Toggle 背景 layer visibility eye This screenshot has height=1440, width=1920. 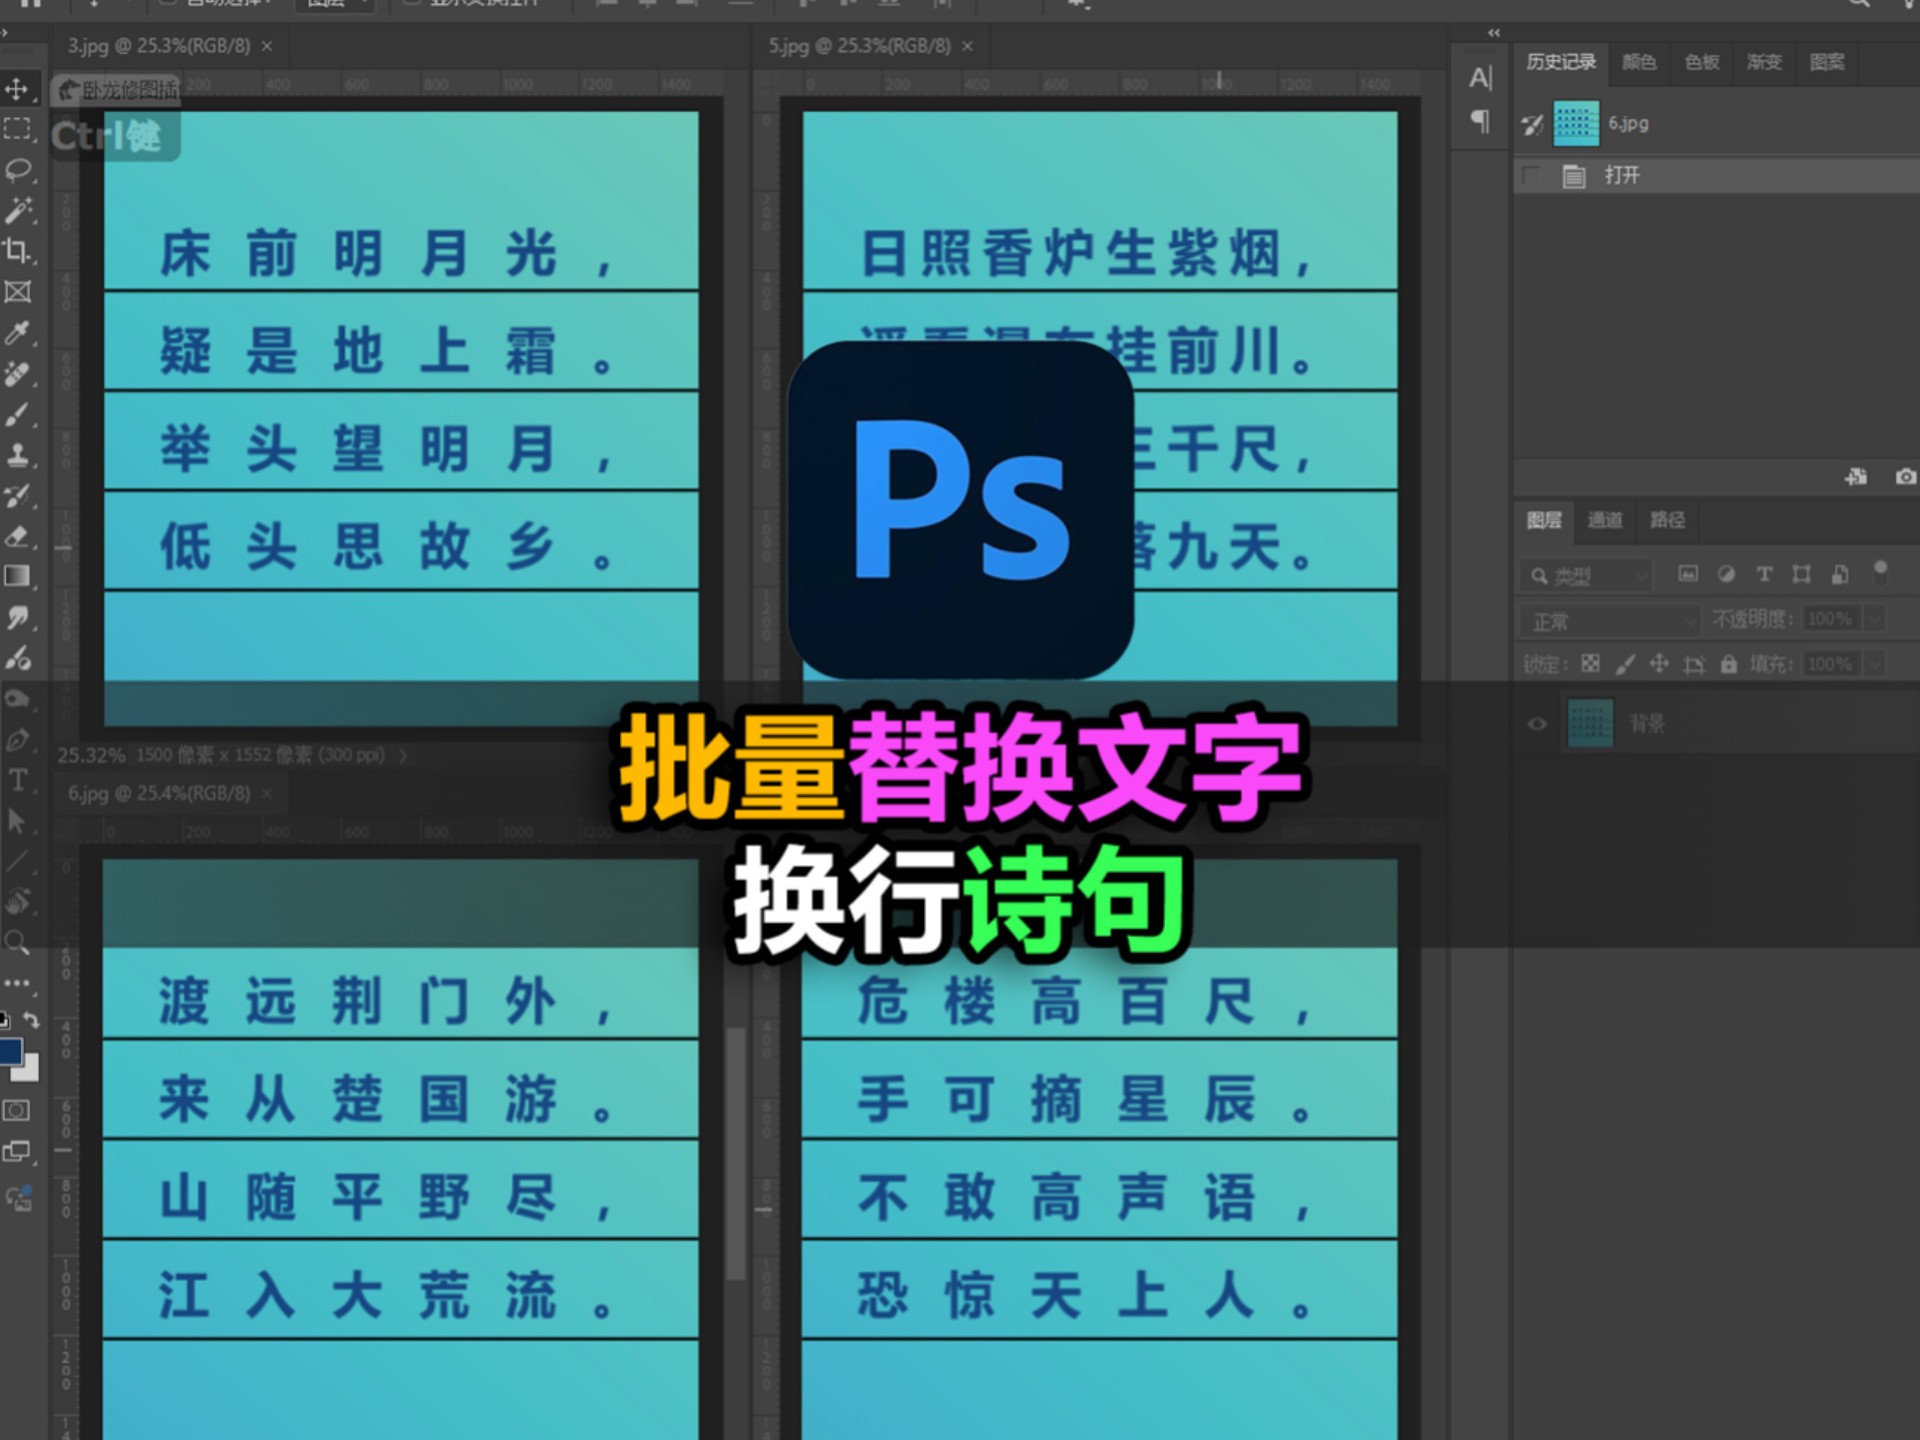pyautogui.click(x=1537, y=723)
